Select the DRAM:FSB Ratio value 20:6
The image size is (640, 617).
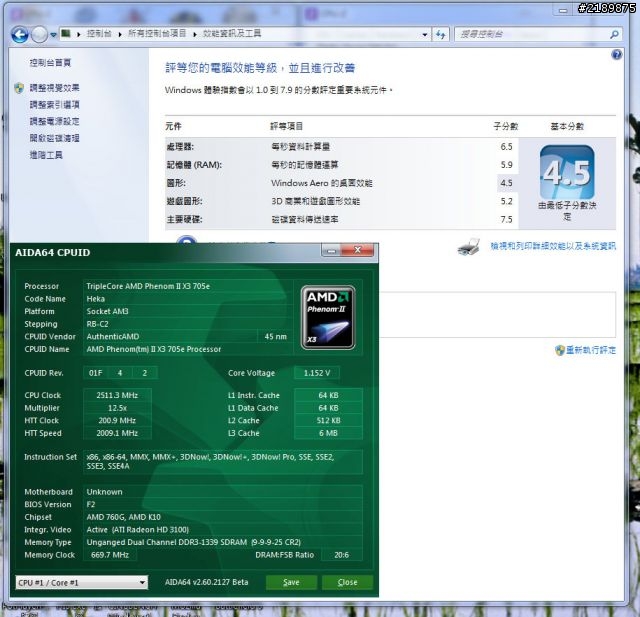[342, 555]
